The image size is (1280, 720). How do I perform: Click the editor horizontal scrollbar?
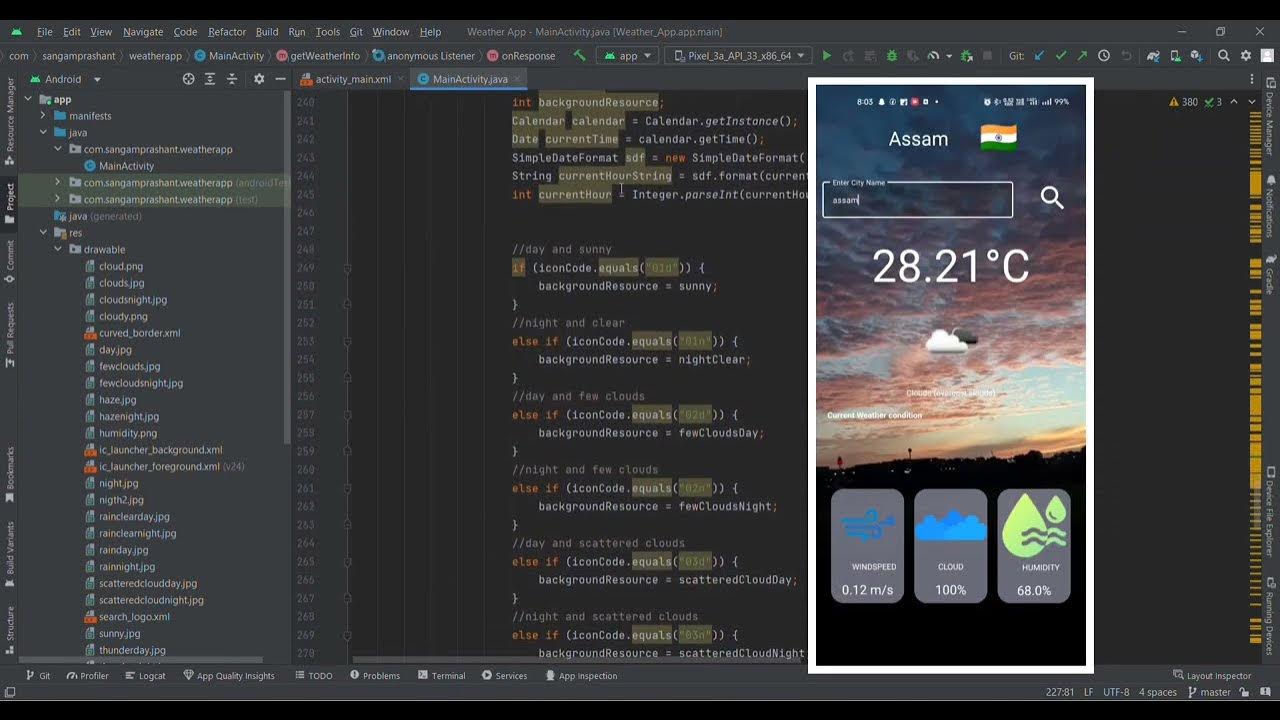pos(580,659)
